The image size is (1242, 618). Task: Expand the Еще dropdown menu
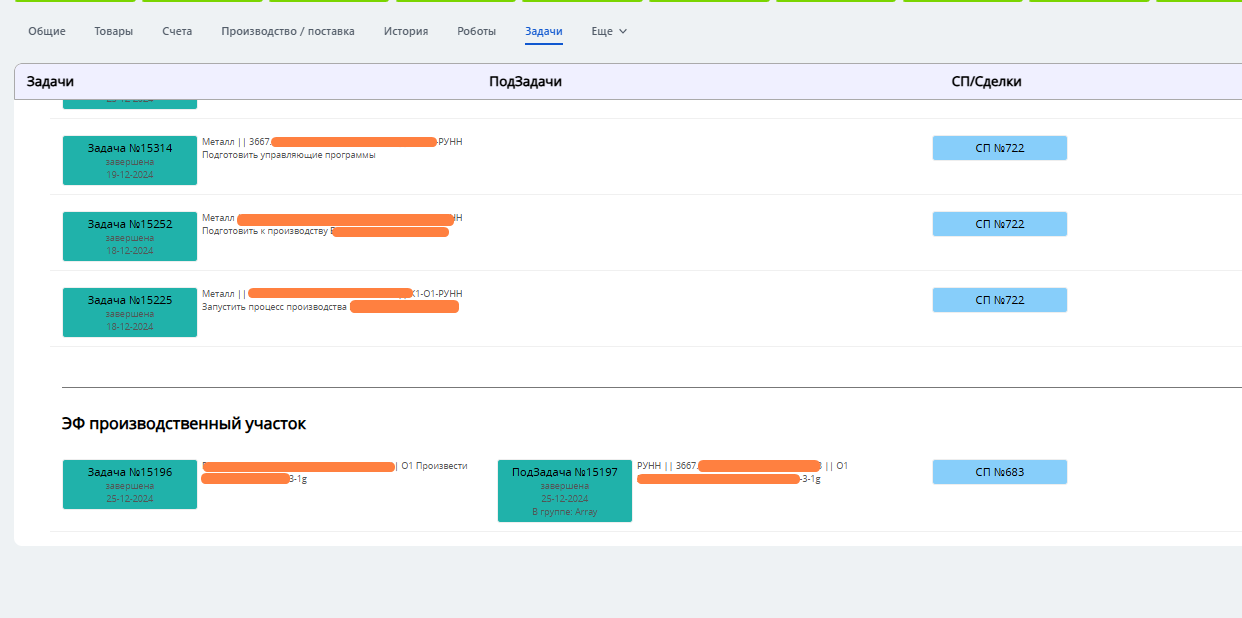point(609,31)
